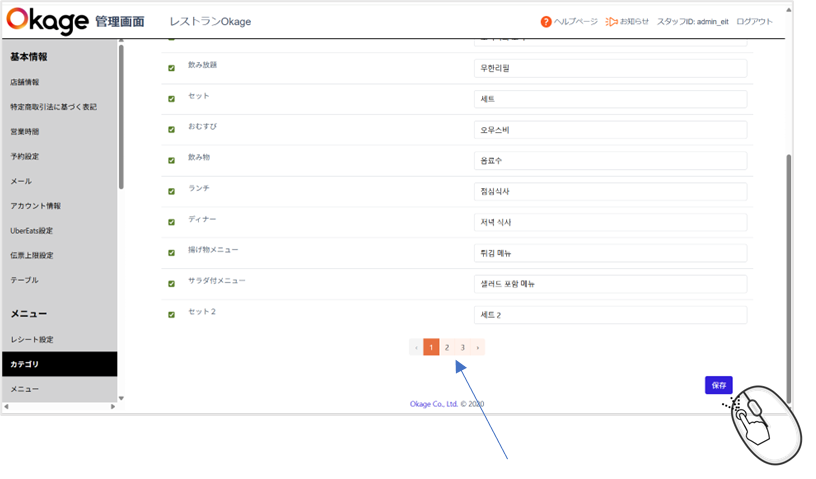Click the ログアウト link
The height and width of the screenshot is (479, 816).
pos(754,21)
